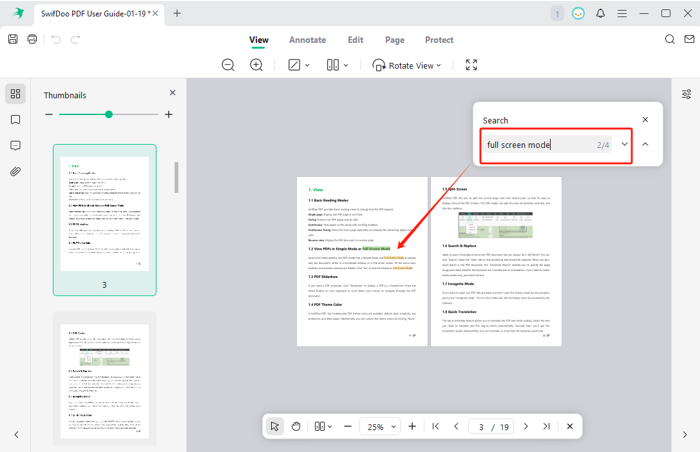Click the user avatar icon
700x452 pixels.
coord(578,13)
